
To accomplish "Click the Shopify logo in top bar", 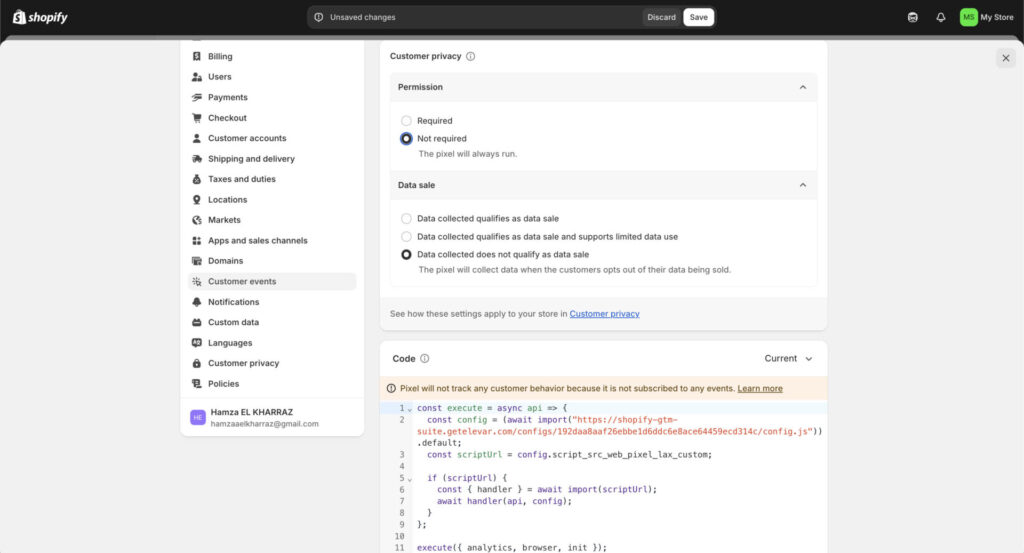I will pyautogui.click(x=40, y=17).
